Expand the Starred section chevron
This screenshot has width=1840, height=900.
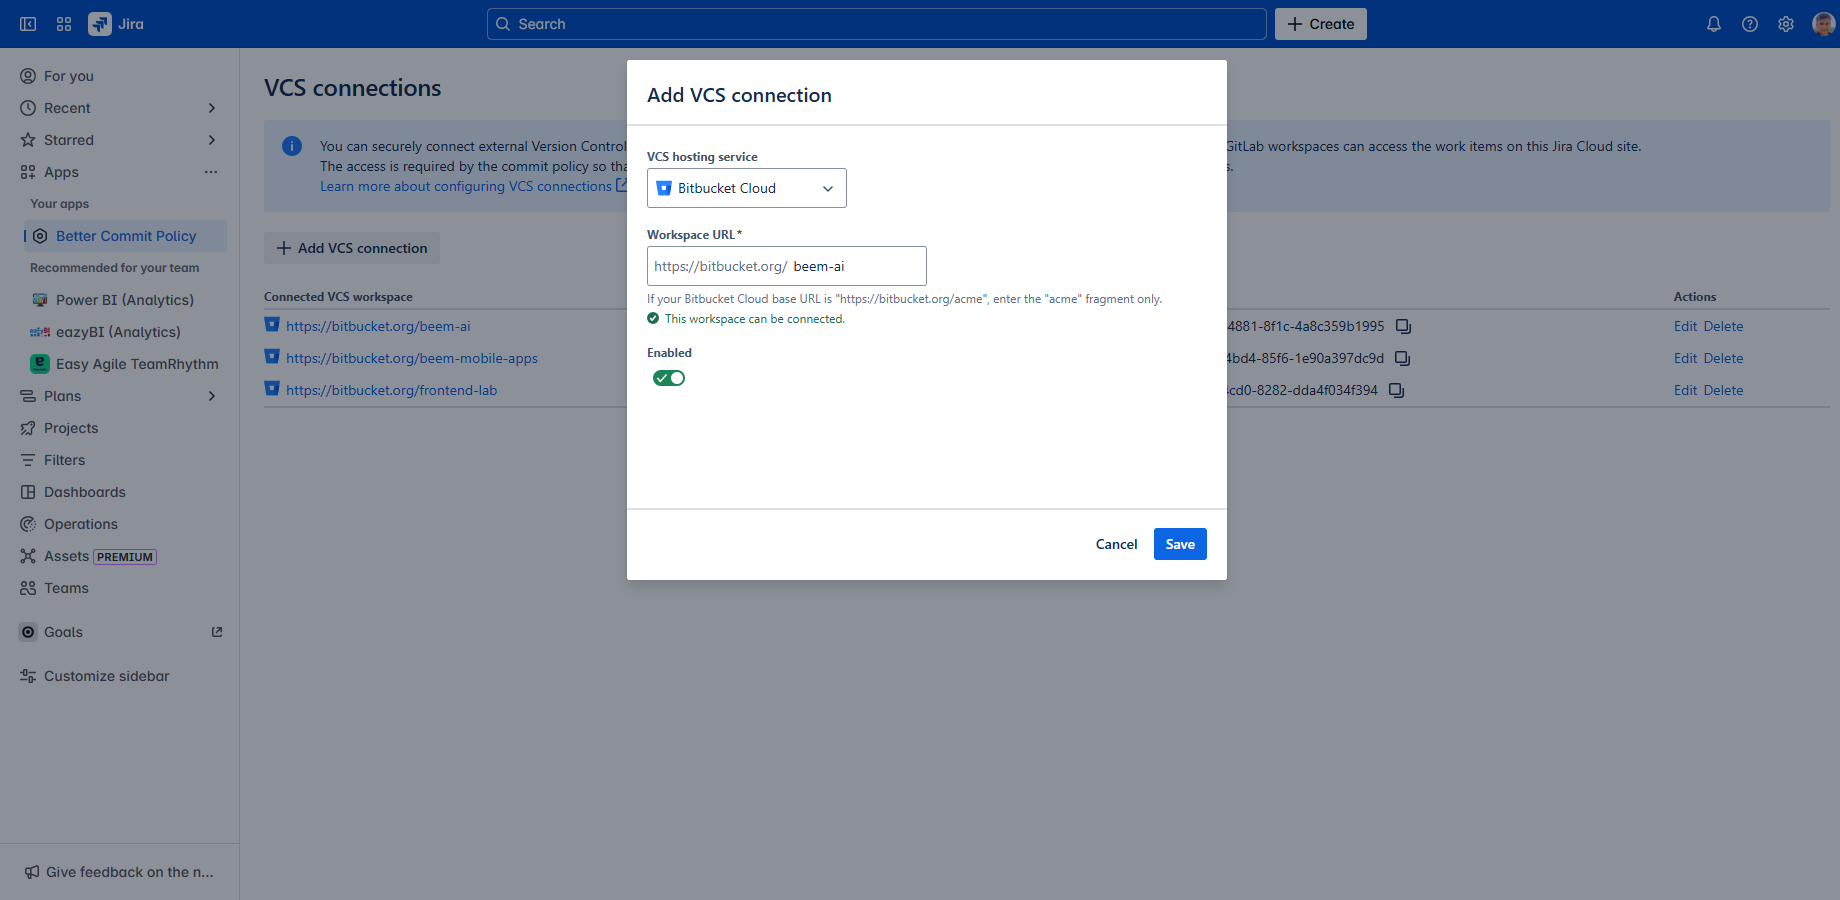[211, 140]
